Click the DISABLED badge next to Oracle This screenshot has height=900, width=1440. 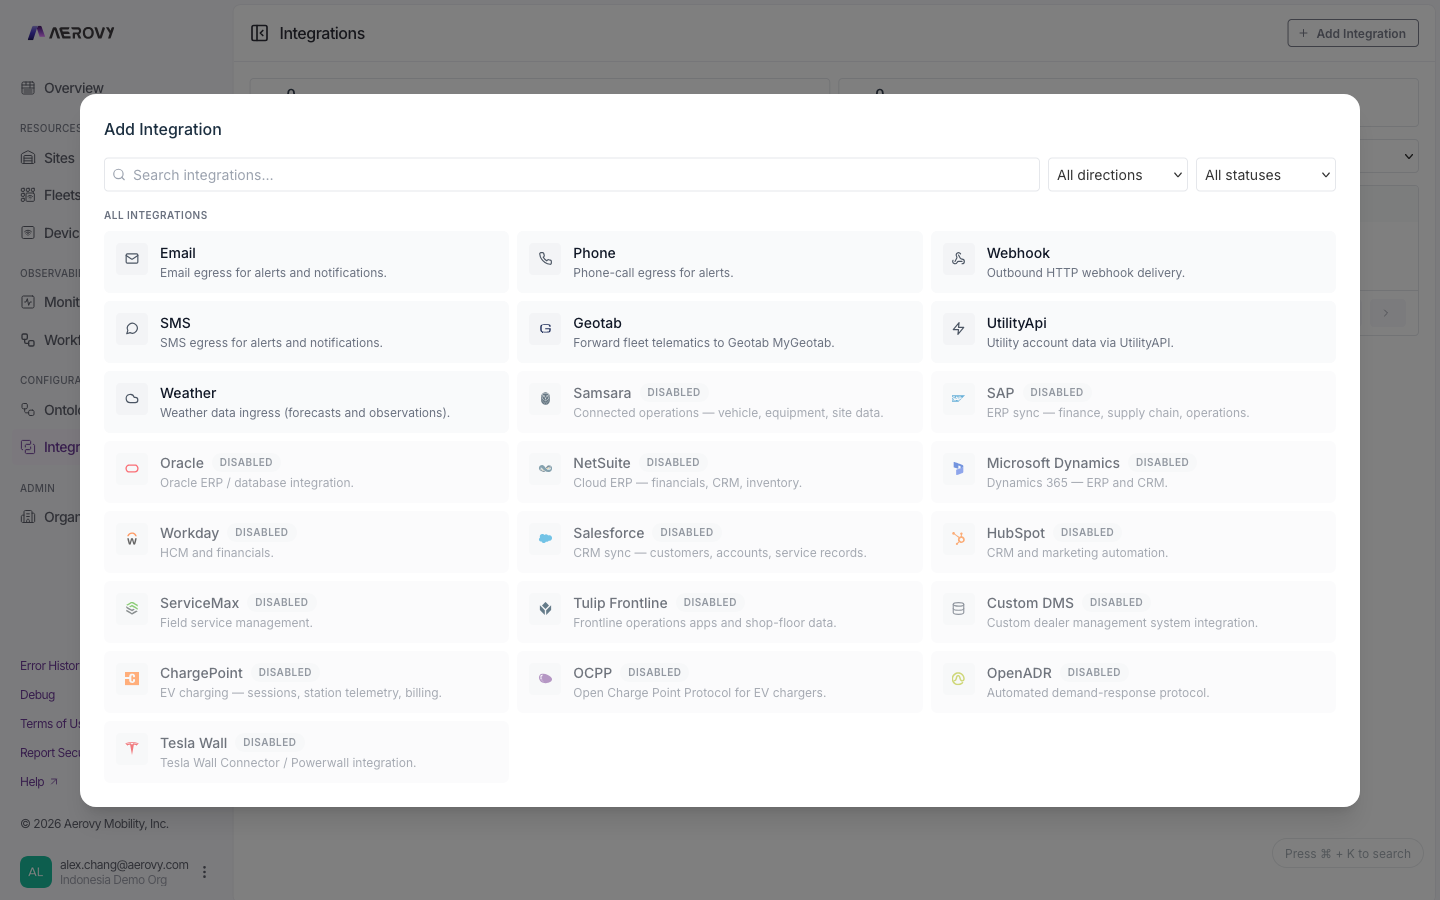(x=246, y=463)
